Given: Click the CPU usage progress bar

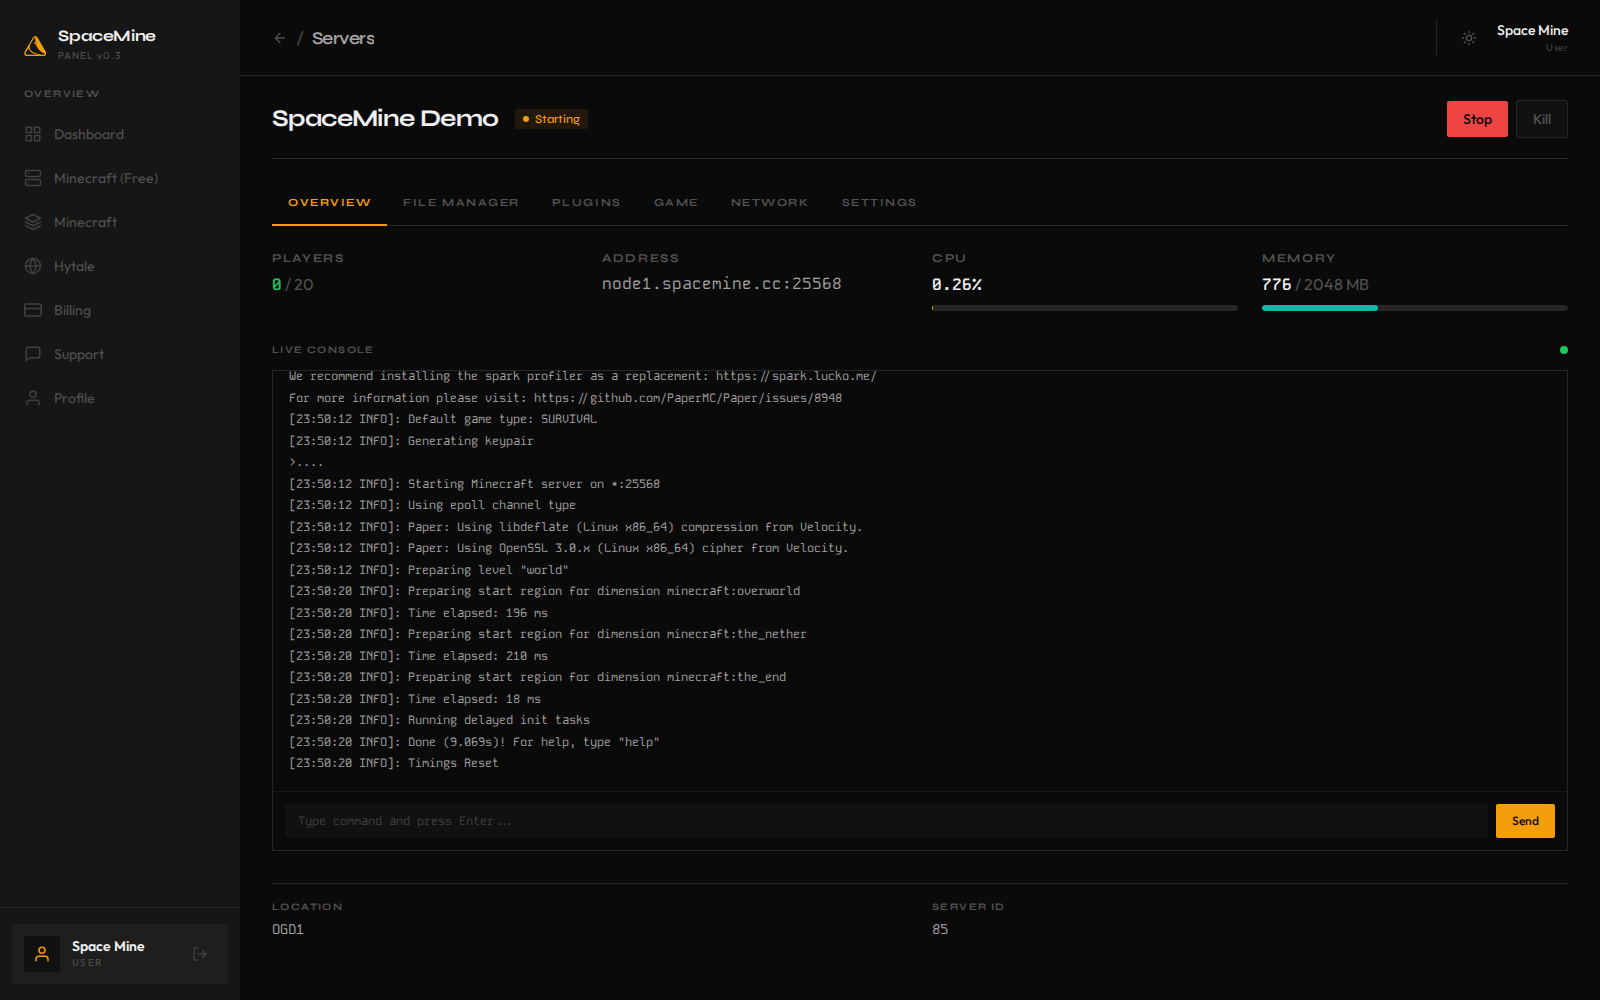Looking at the screenshot, I should coord(1085,308).
